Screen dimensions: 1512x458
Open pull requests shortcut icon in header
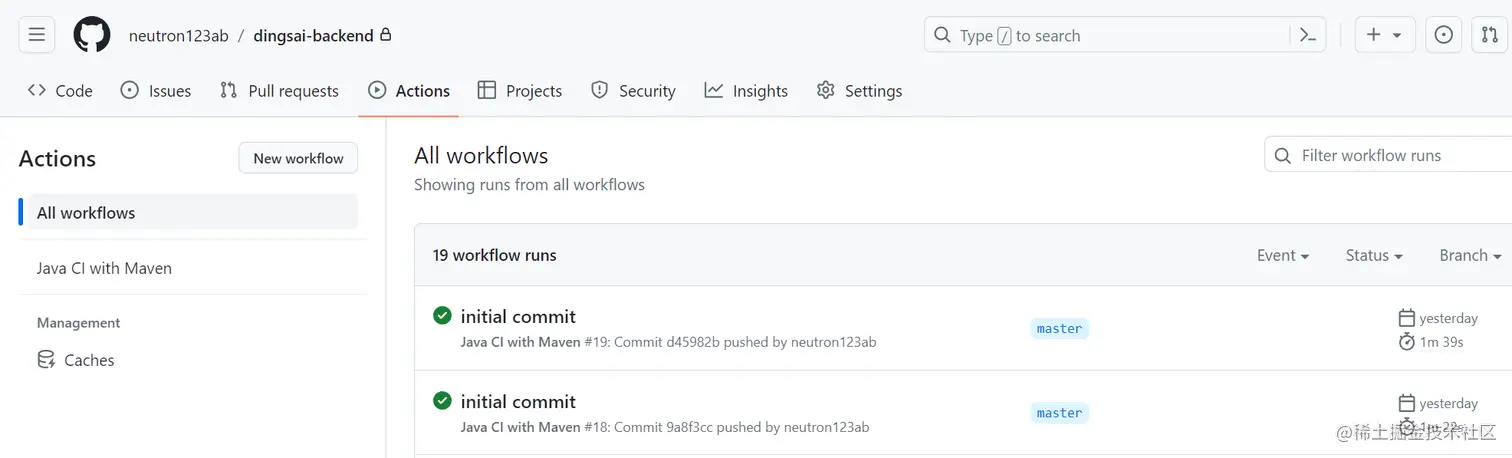(x=1489, y=35)
